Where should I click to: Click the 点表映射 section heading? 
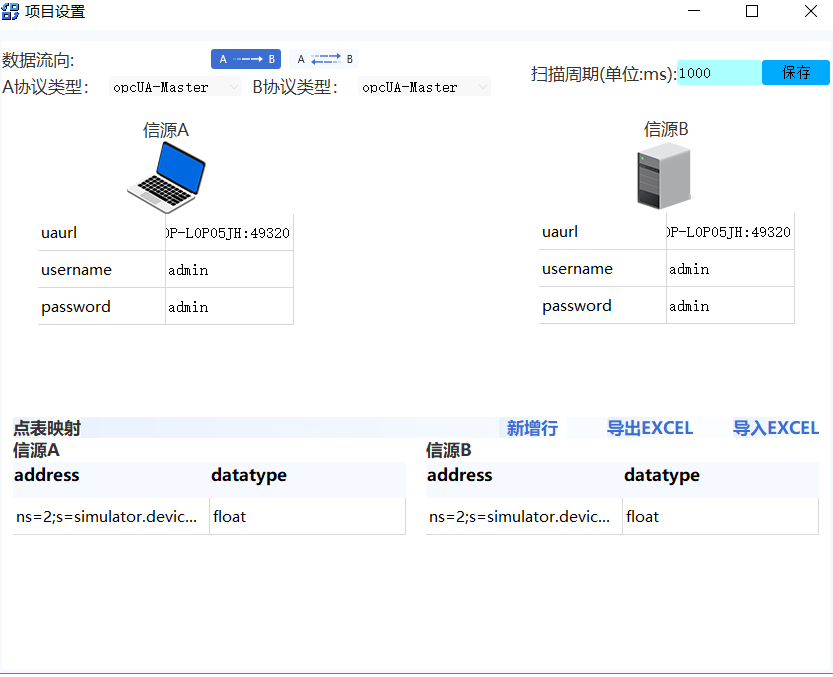(47, 428)
